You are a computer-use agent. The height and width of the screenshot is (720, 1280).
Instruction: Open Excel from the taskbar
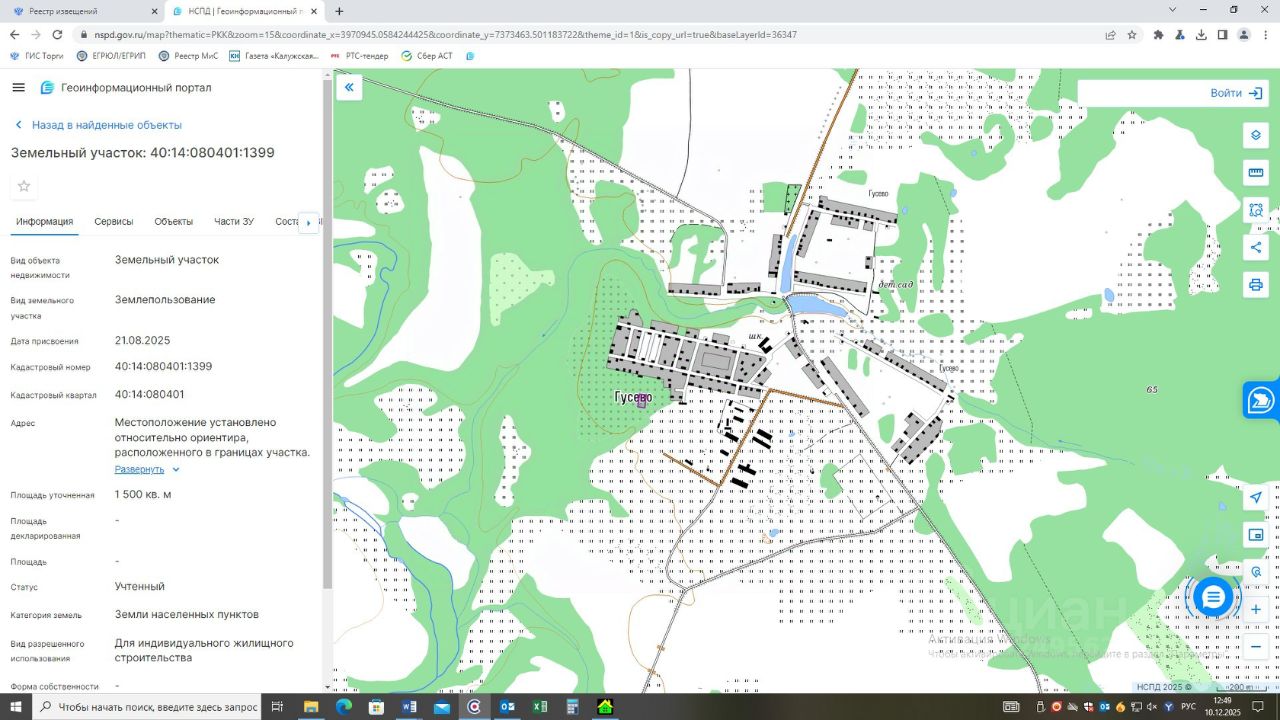coord(540,707)
